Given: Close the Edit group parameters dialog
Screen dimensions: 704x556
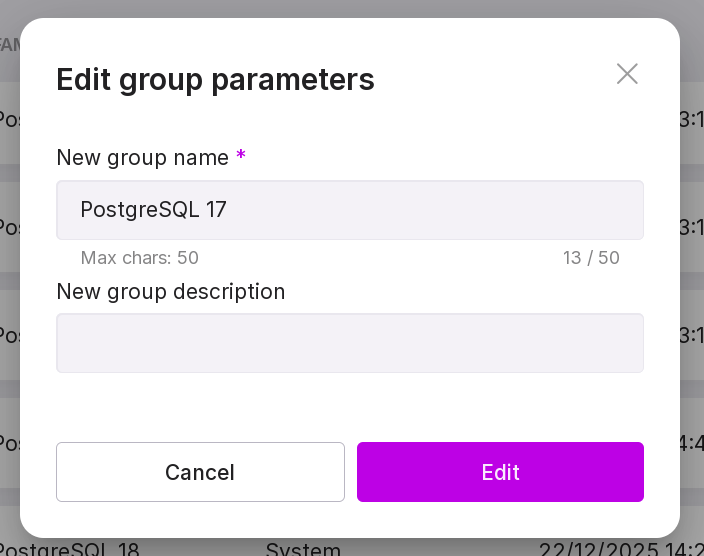Looking at the screenshot, I should 627,74.
